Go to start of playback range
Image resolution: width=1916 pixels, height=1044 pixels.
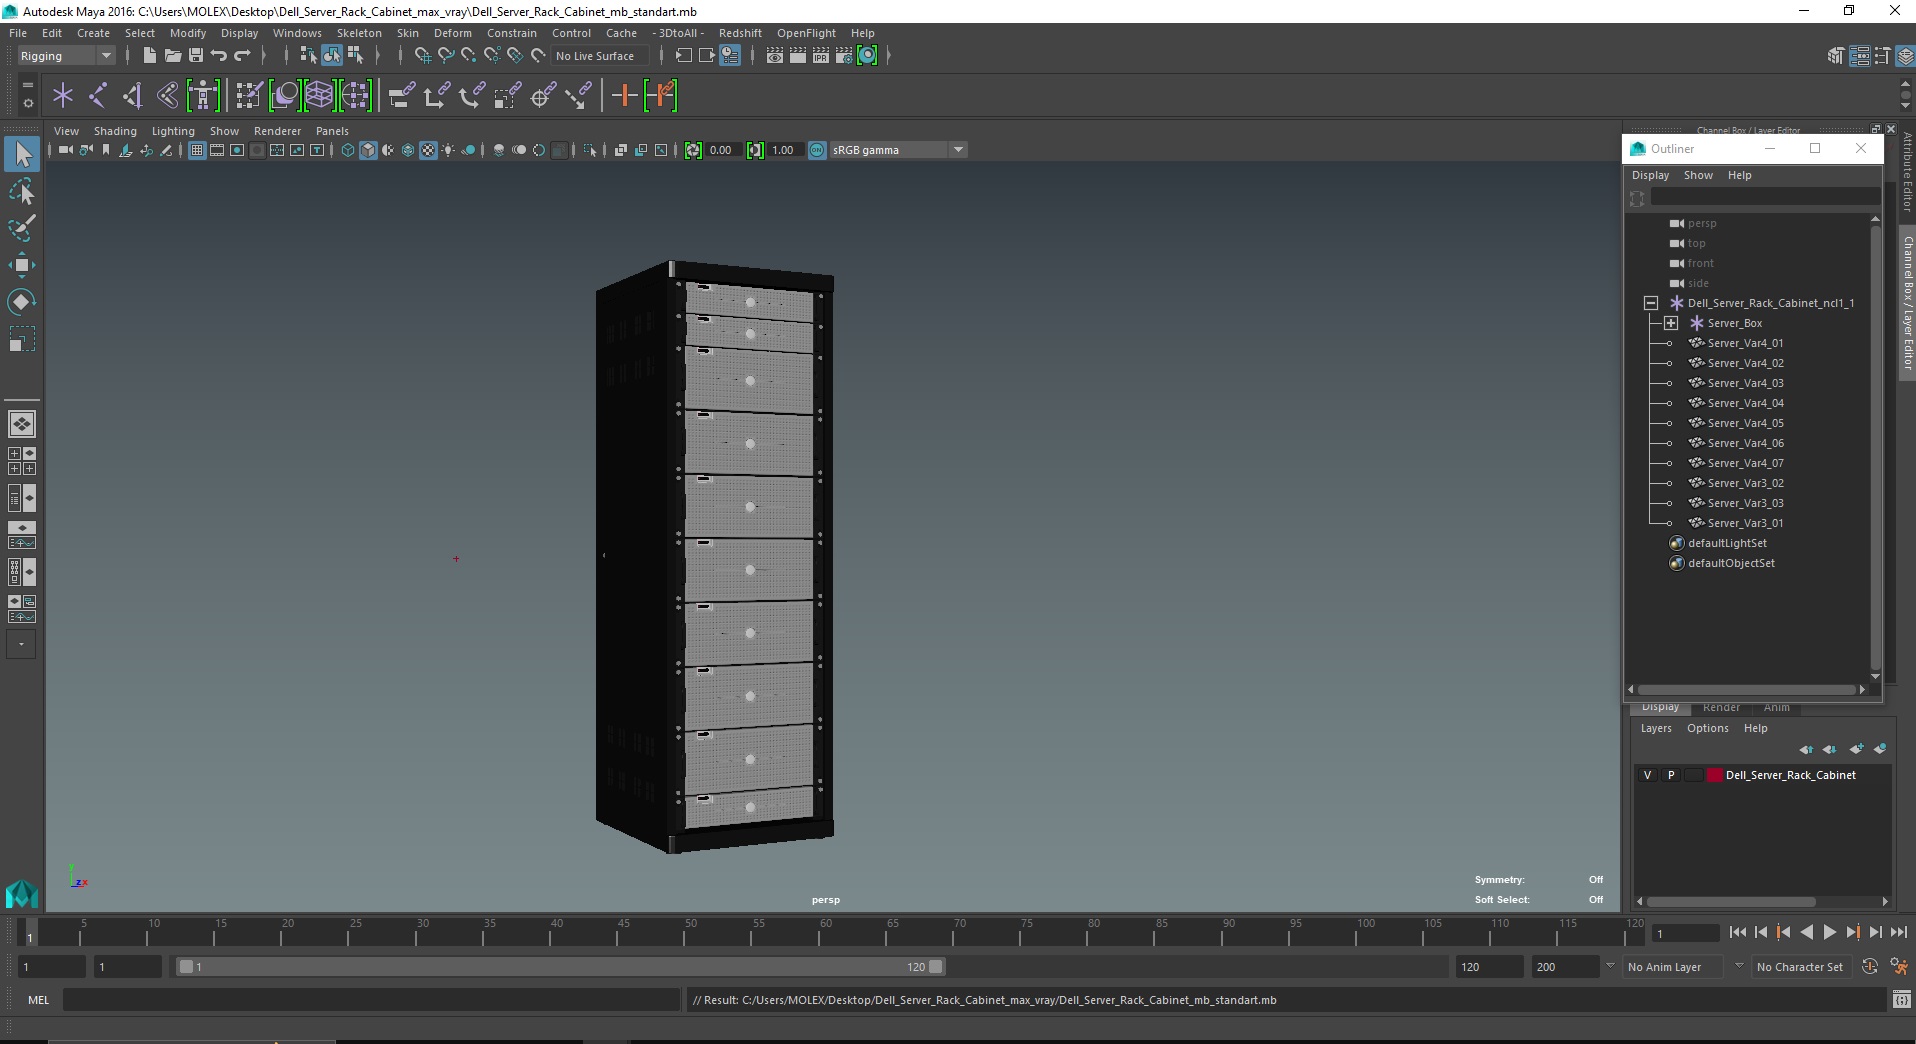(x=1737, y=932)
